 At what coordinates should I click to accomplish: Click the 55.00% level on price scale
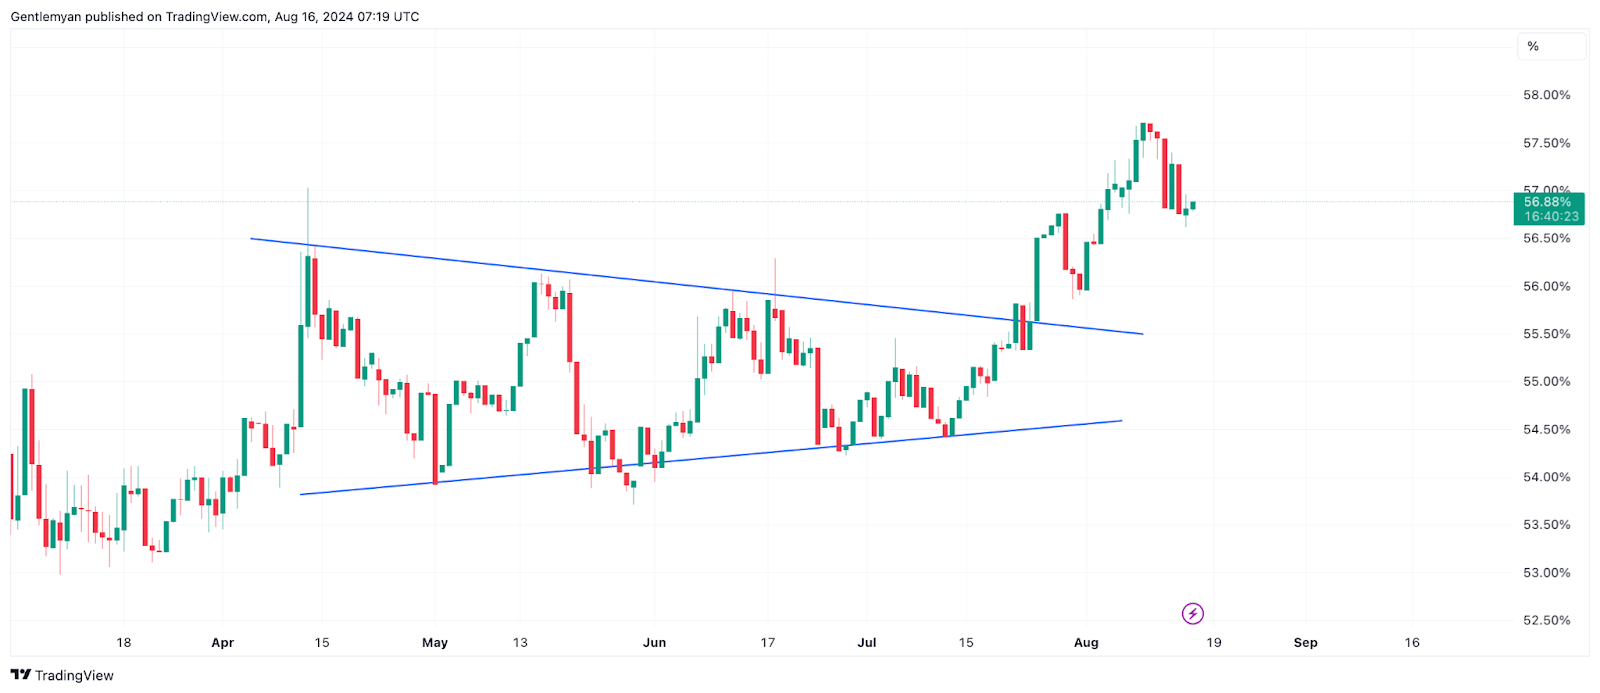(1546, 381)
